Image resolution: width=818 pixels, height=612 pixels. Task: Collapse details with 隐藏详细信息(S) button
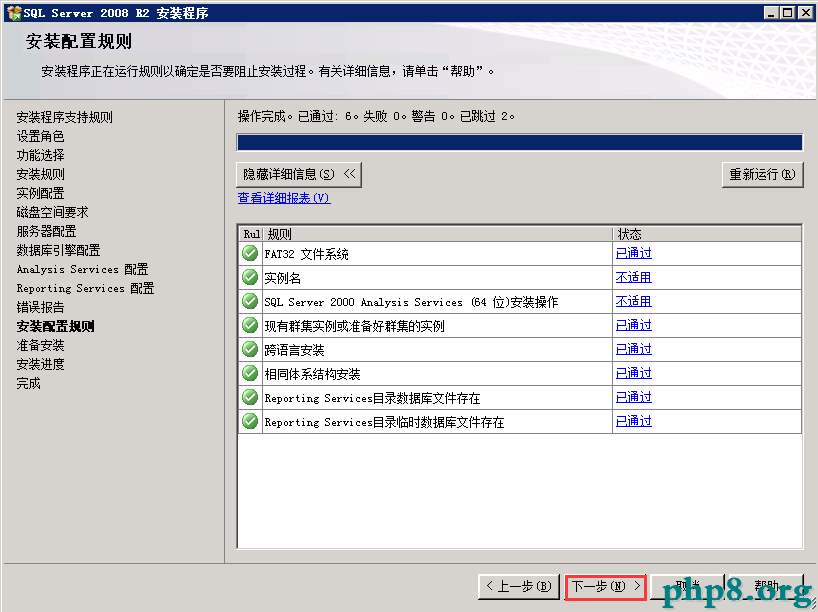click(x=299, y=174)
